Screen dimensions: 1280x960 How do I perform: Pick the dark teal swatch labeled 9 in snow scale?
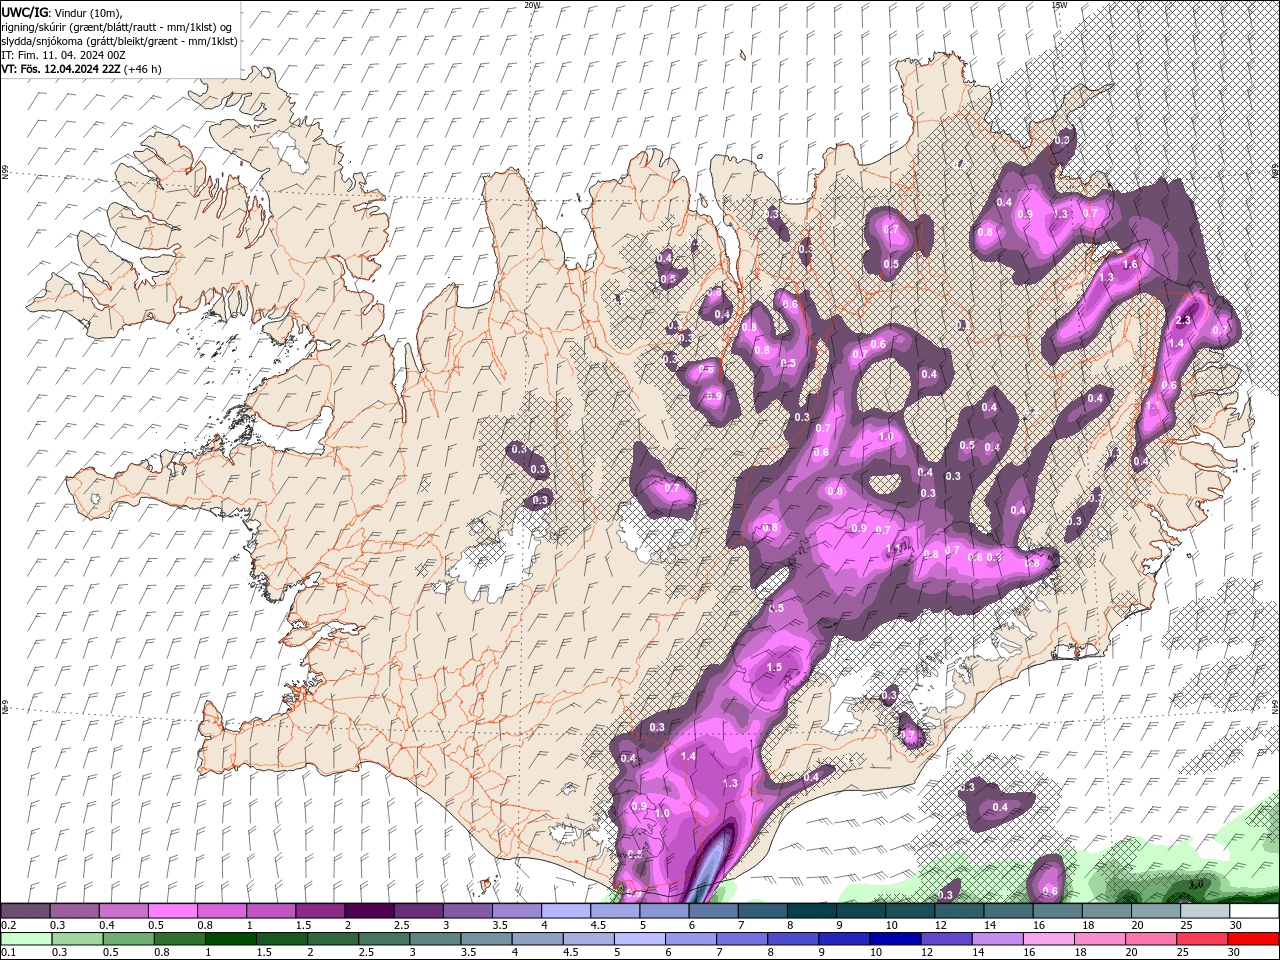coord(860,911)
